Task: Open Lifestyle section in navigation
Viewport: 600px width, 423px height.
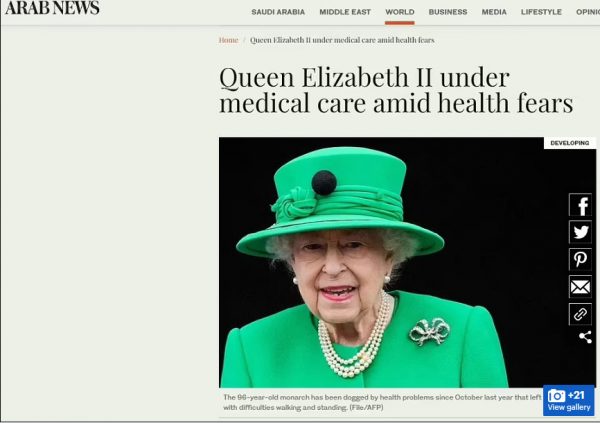Action: (x=541, y=12)
